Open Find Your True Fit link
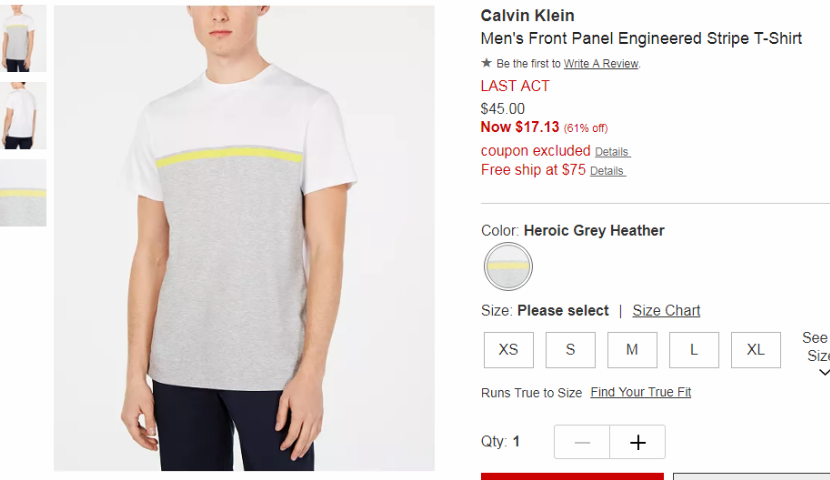This screenshot has width=830, height=480. [x=640, y=392]
